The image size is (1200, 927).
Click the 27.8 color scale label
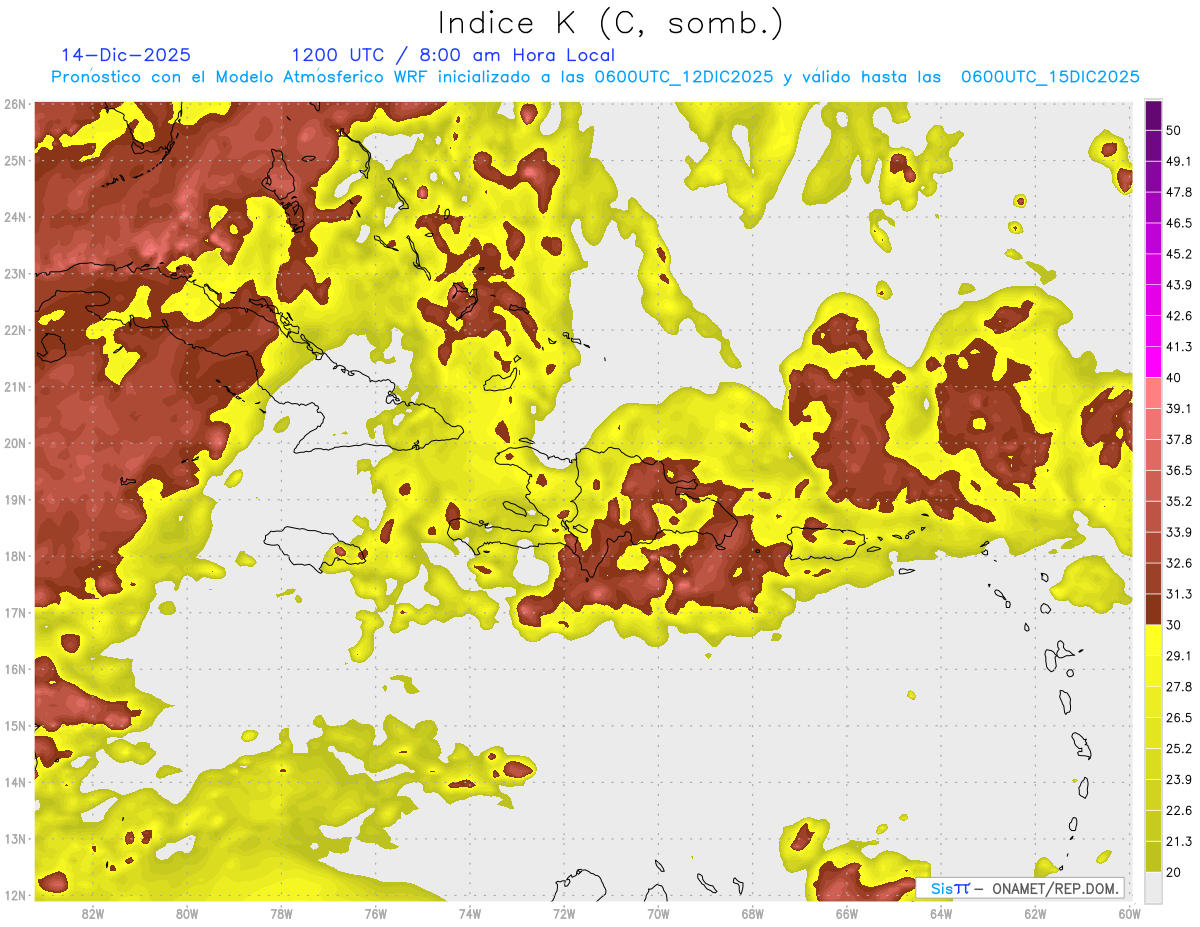click(1178, 687)
